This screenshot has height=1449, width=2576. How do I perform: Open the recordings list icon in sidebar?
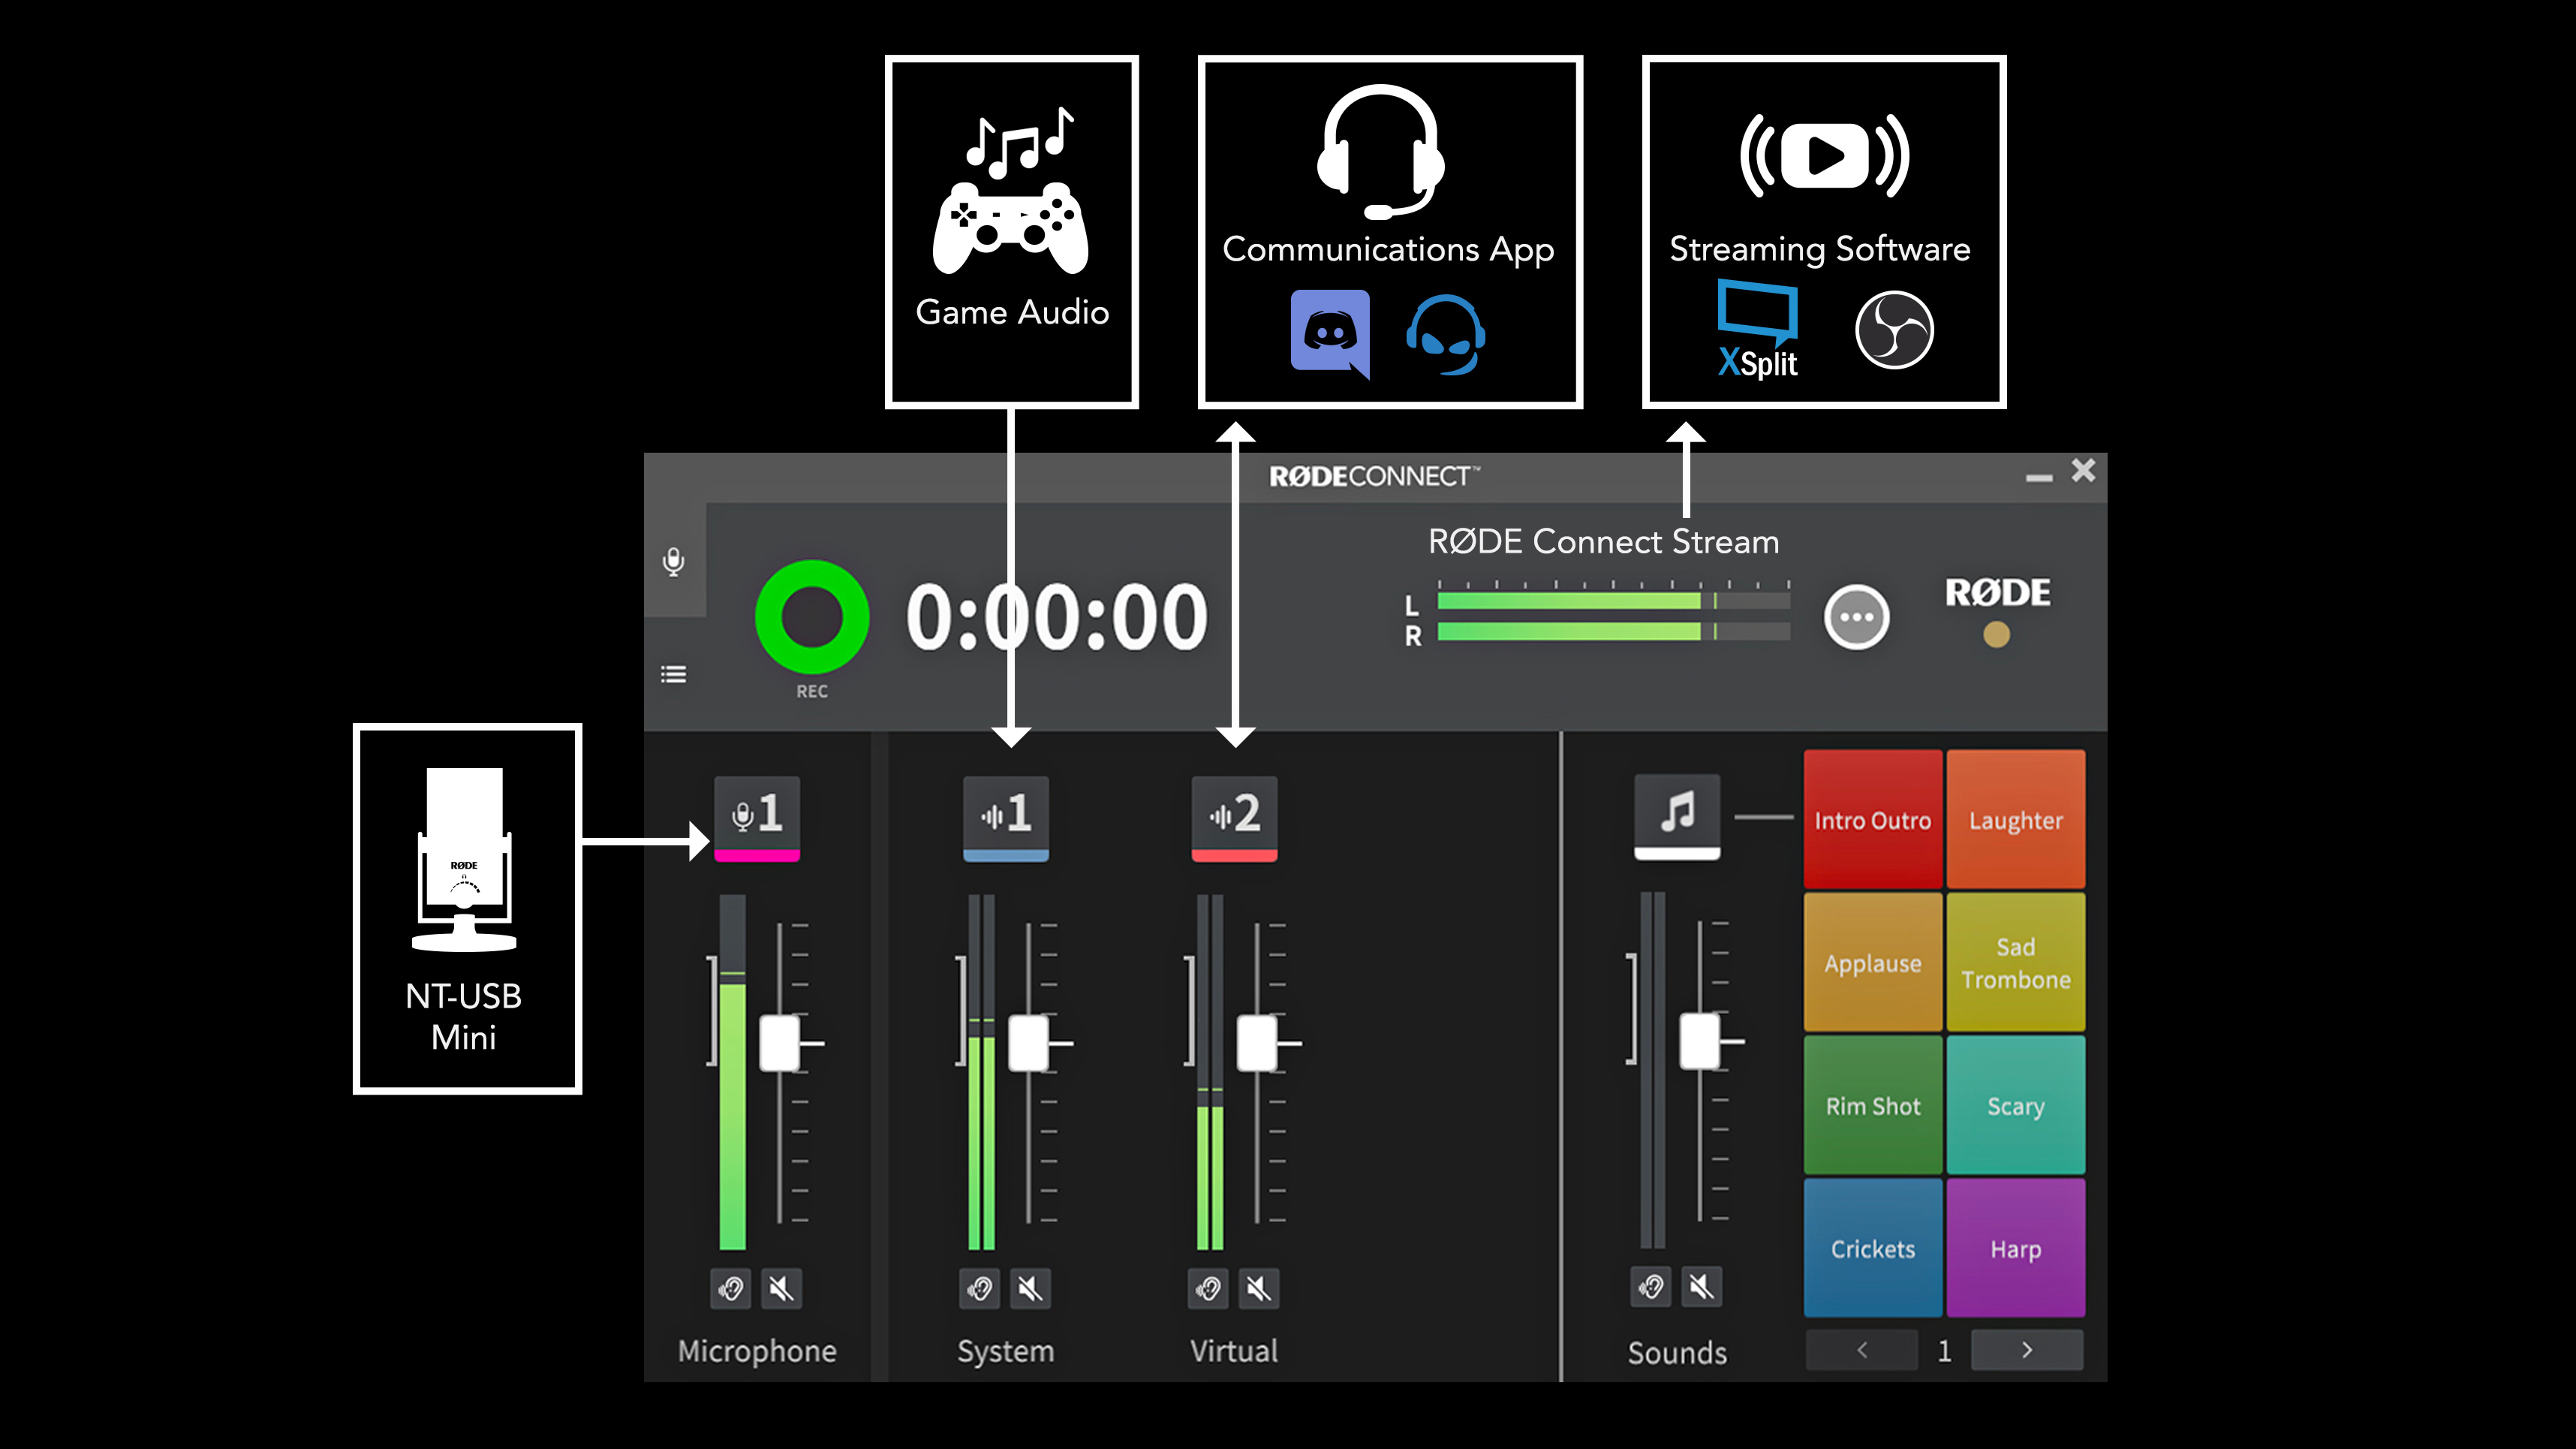pyautogui.click(x=674, y=674)
